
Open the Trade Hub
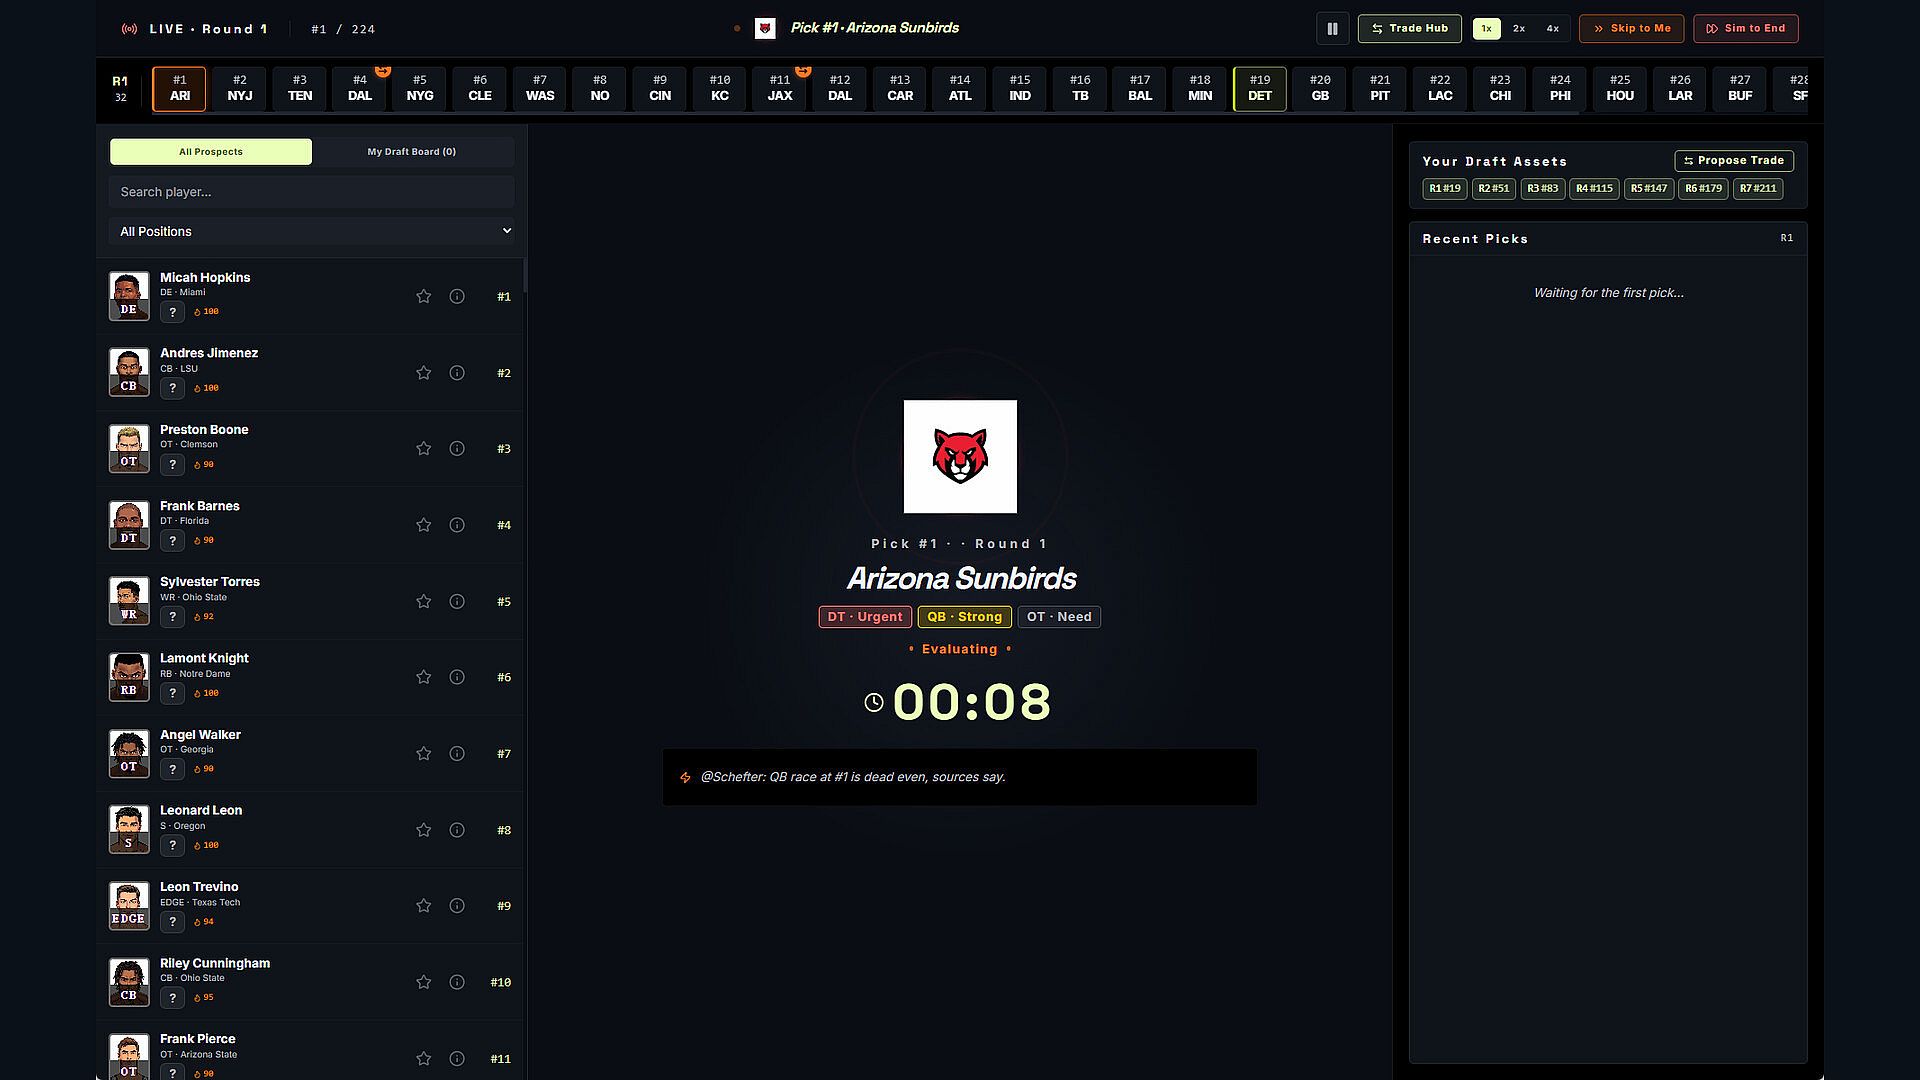[x=1409, y=29]
